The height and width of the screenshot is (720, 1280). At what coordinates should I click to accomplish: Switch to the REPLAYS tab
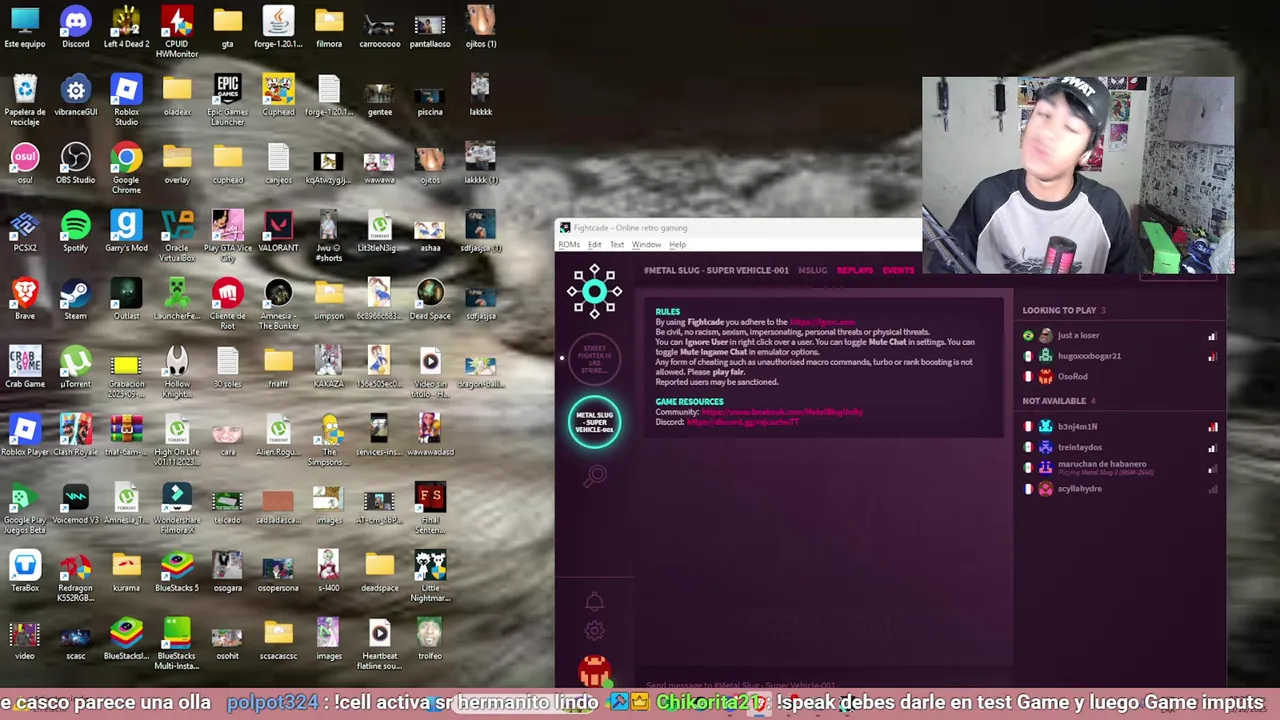point(854,271)
